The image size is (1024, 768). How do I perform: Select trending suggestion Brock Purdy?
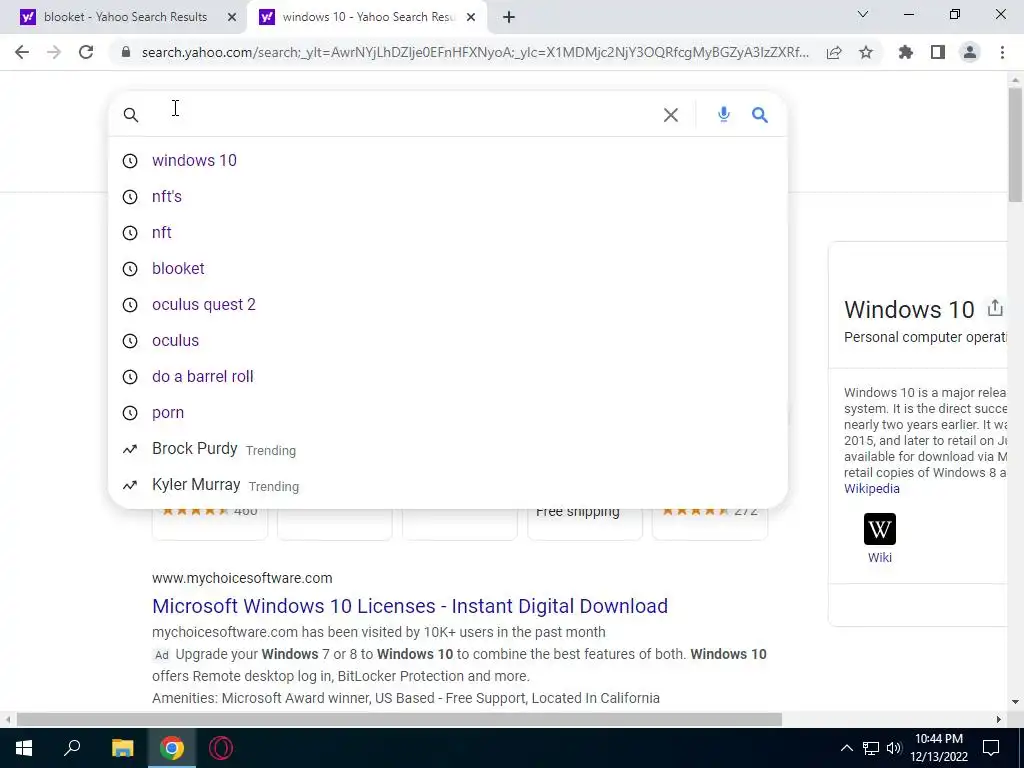447,449
